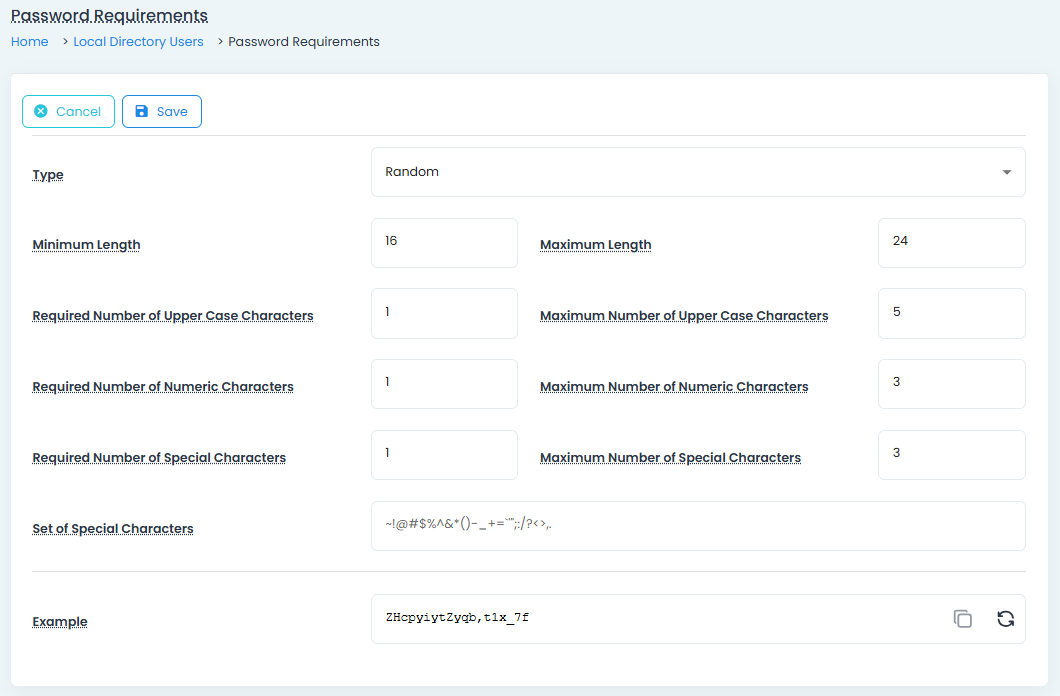Copy the example password to clipboard

point(962,619)
